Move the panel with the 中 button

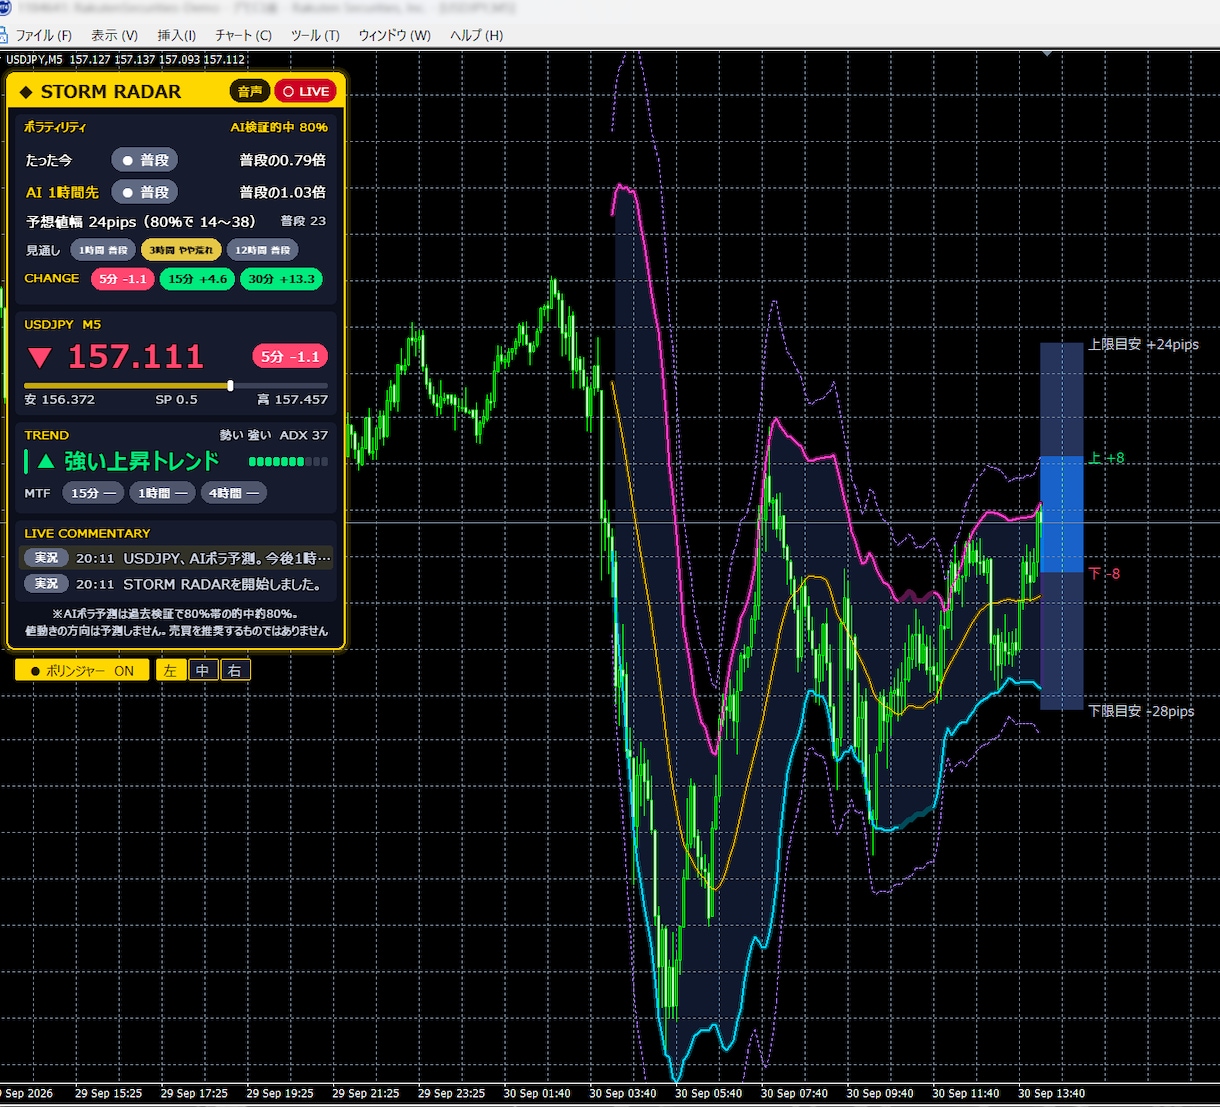point(202,670)
